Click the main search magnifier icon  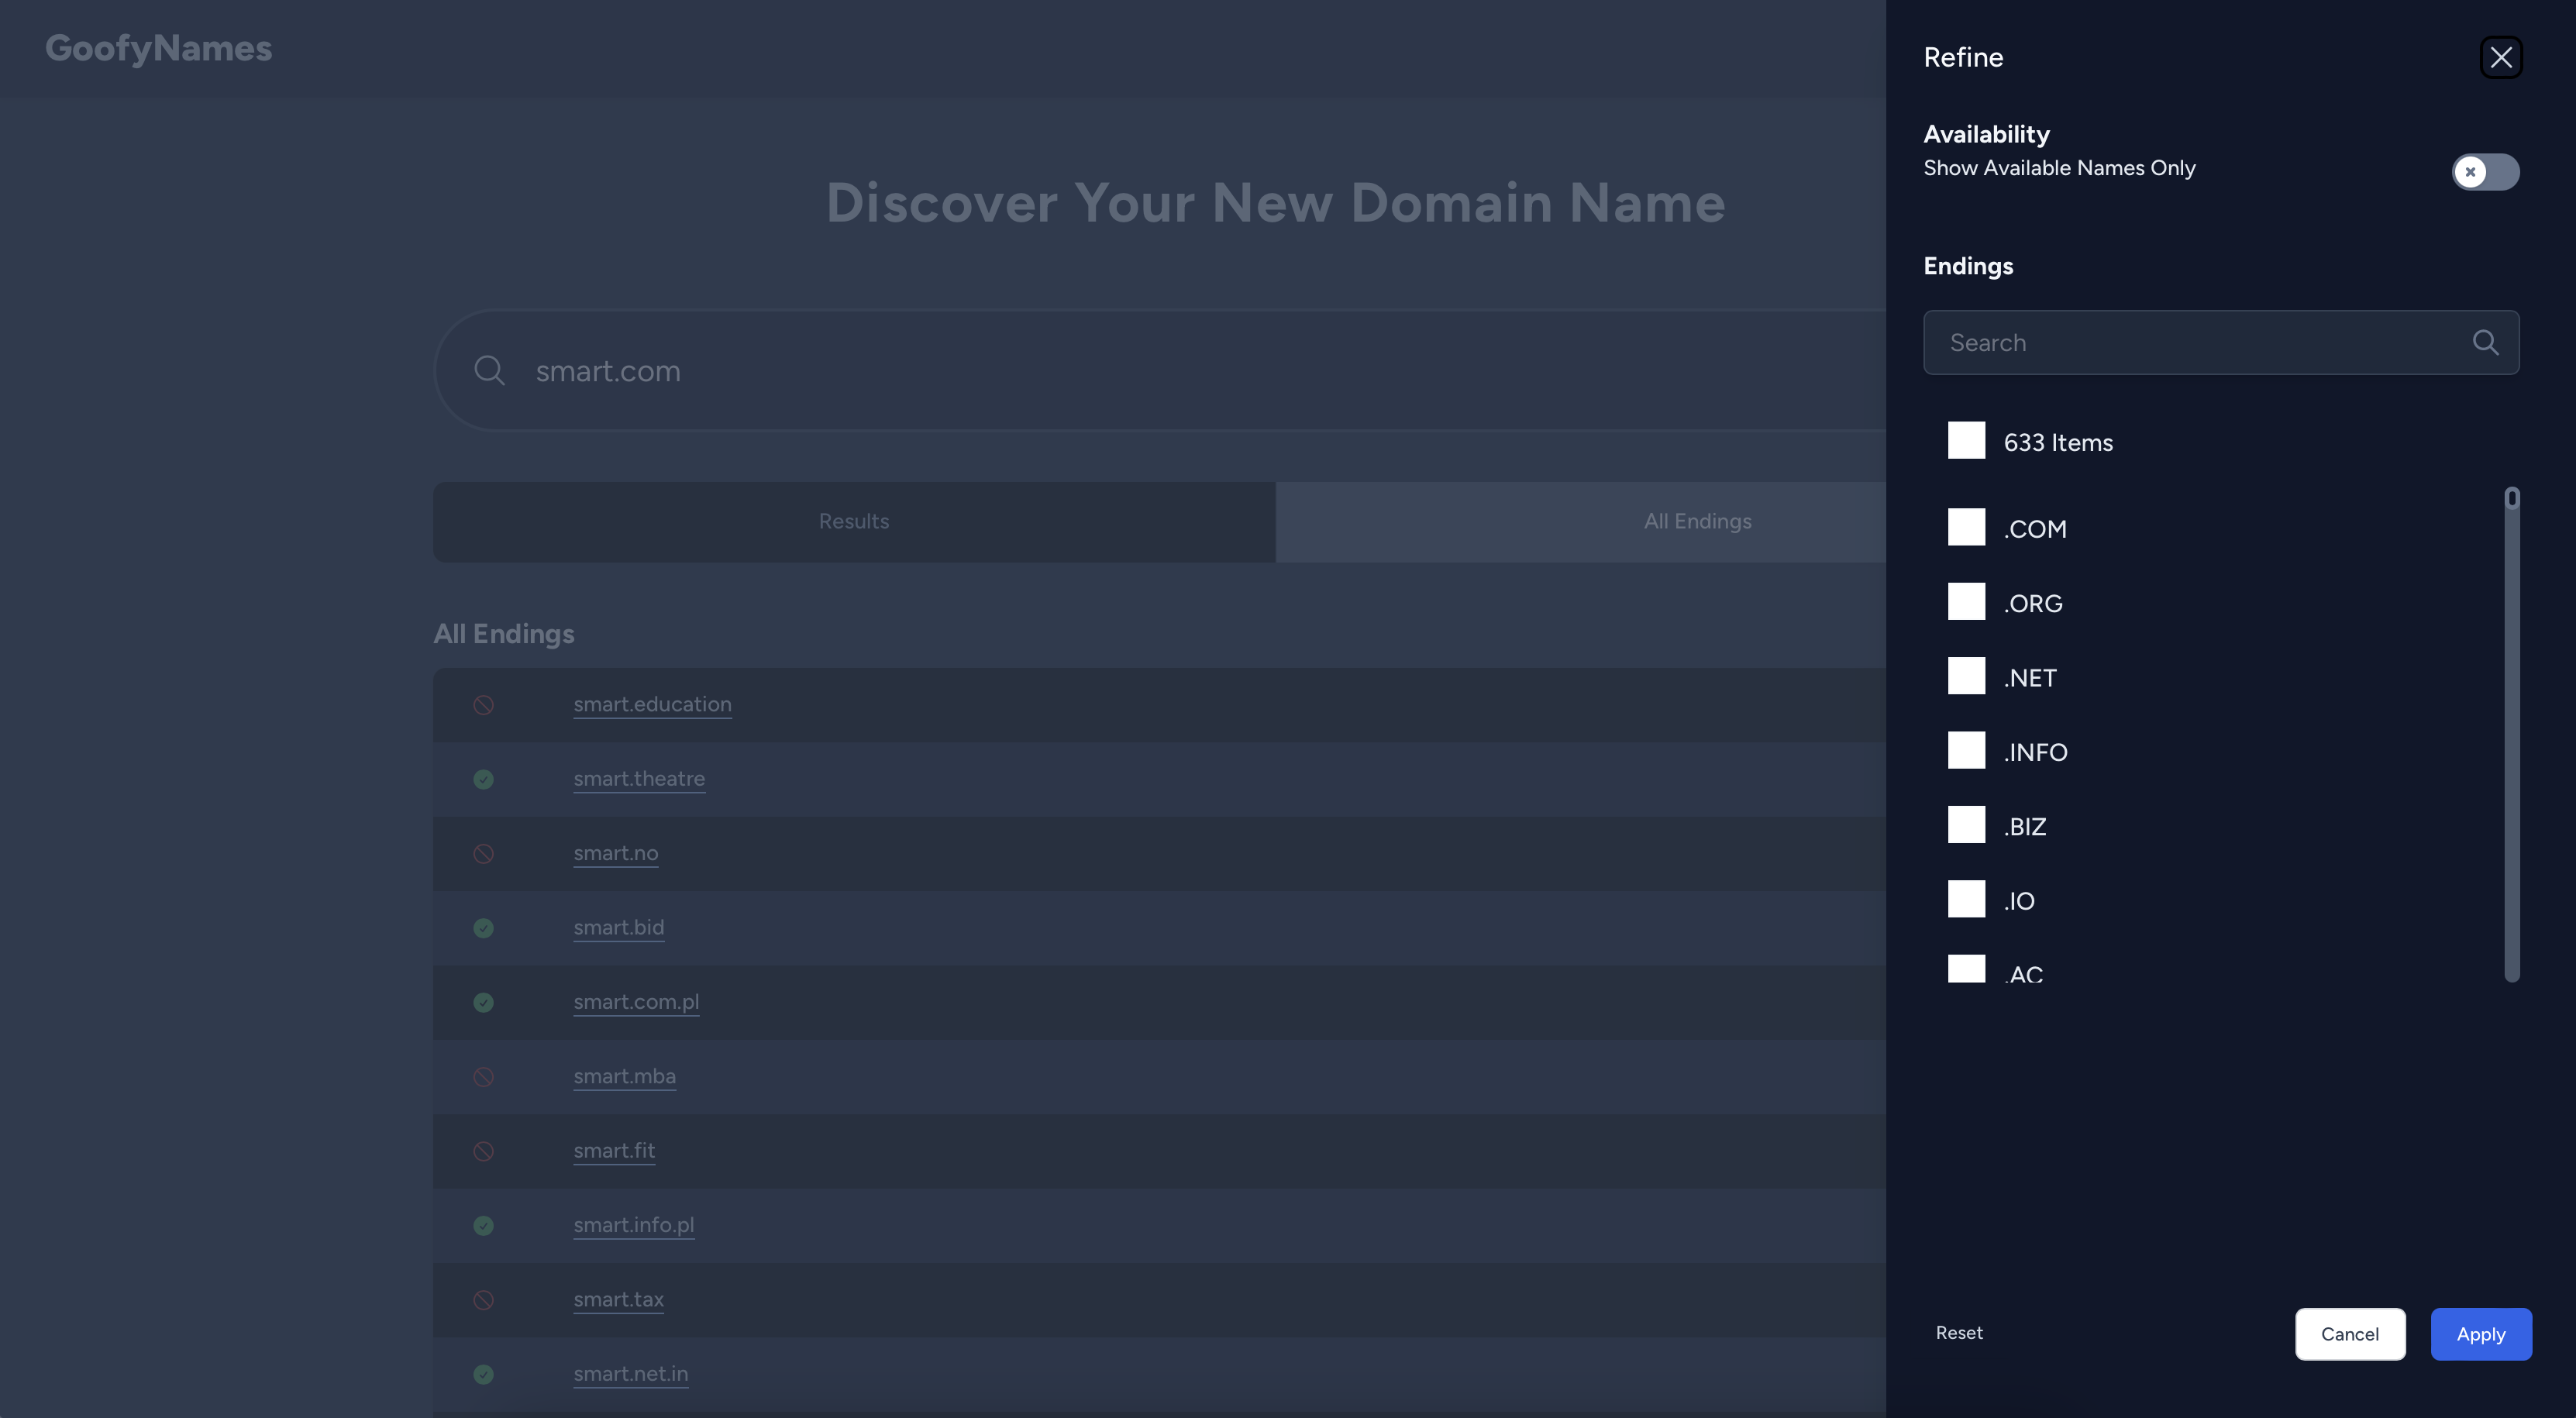tap(489, 370)
